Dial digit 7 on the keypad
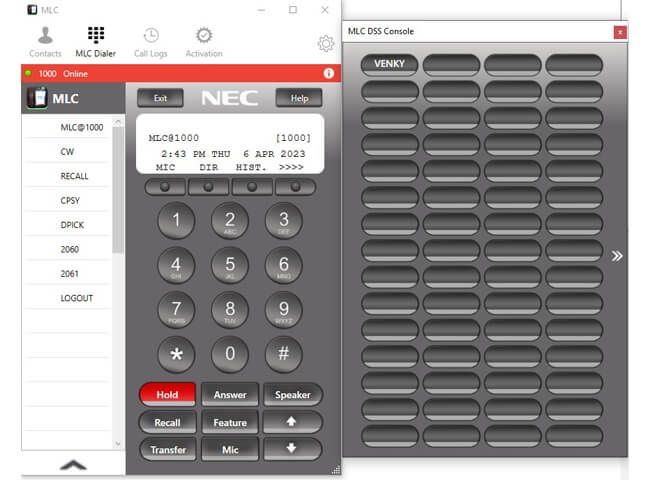Viewport: 650px width, 500px height. [x=176, y=310]
